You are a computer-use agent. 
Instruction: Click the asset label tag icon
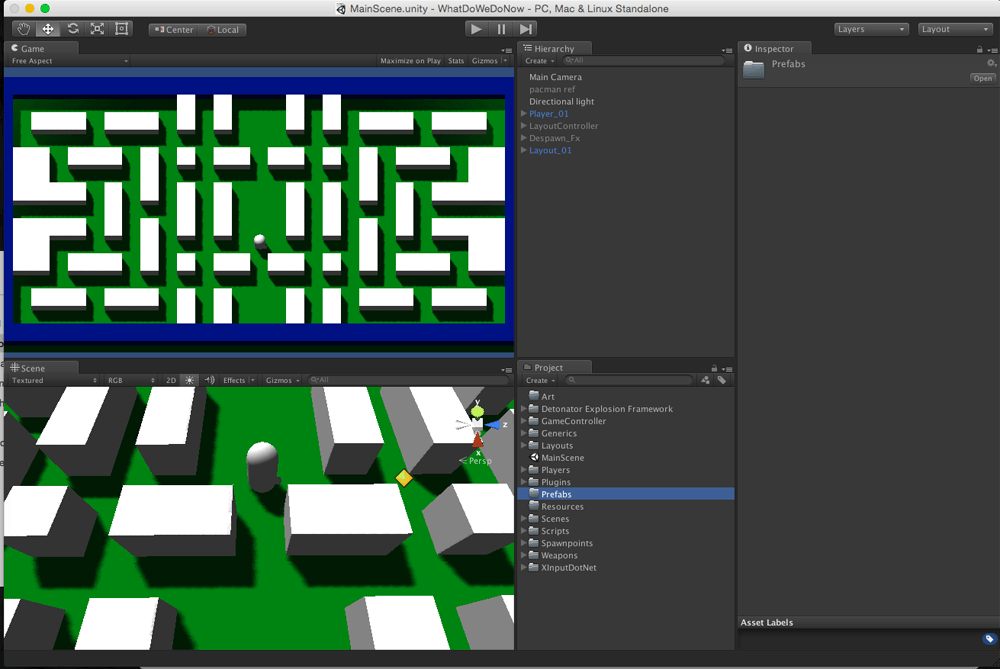(989, 638)
